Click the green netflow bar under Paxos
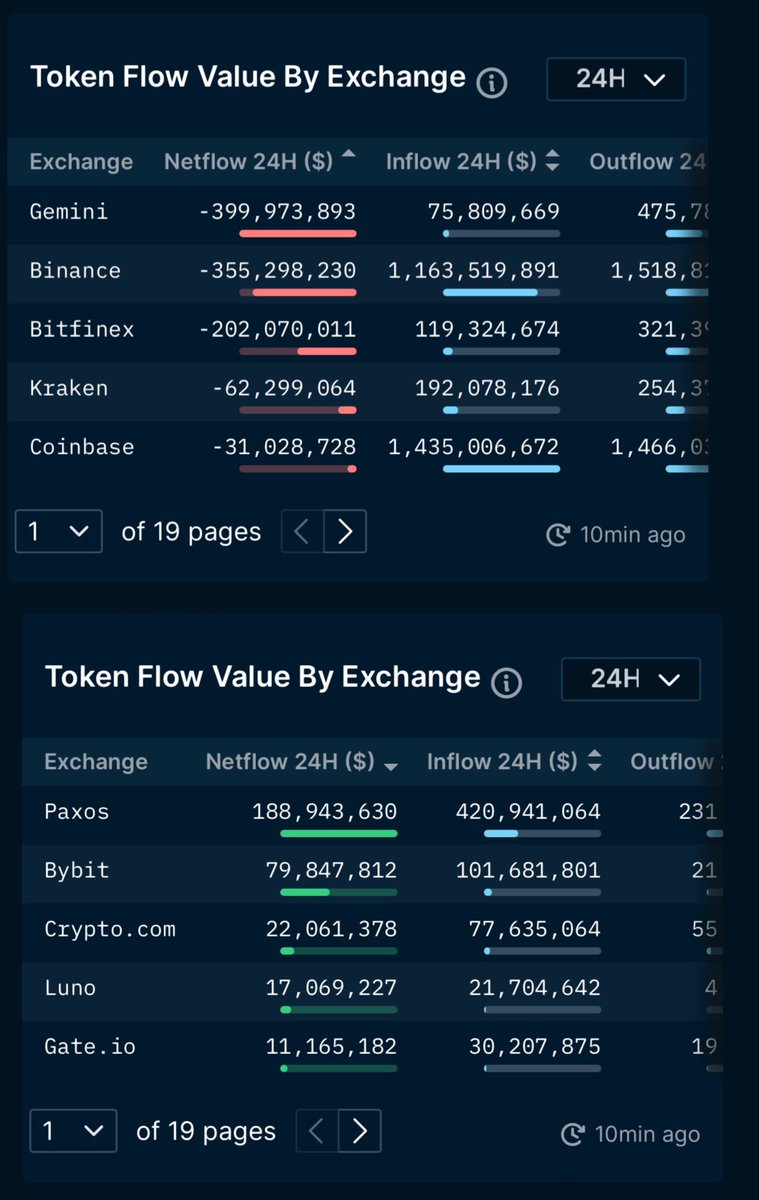759x1200 pixels. 339,833
